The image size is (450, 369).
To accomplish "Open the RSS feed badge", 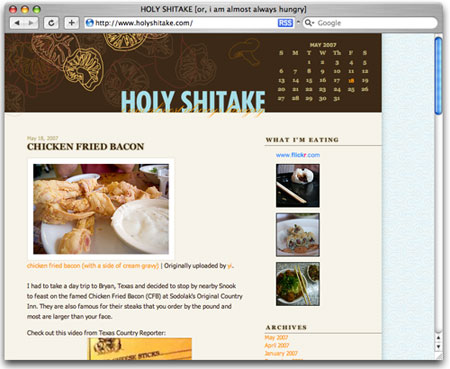I will 285,23.
